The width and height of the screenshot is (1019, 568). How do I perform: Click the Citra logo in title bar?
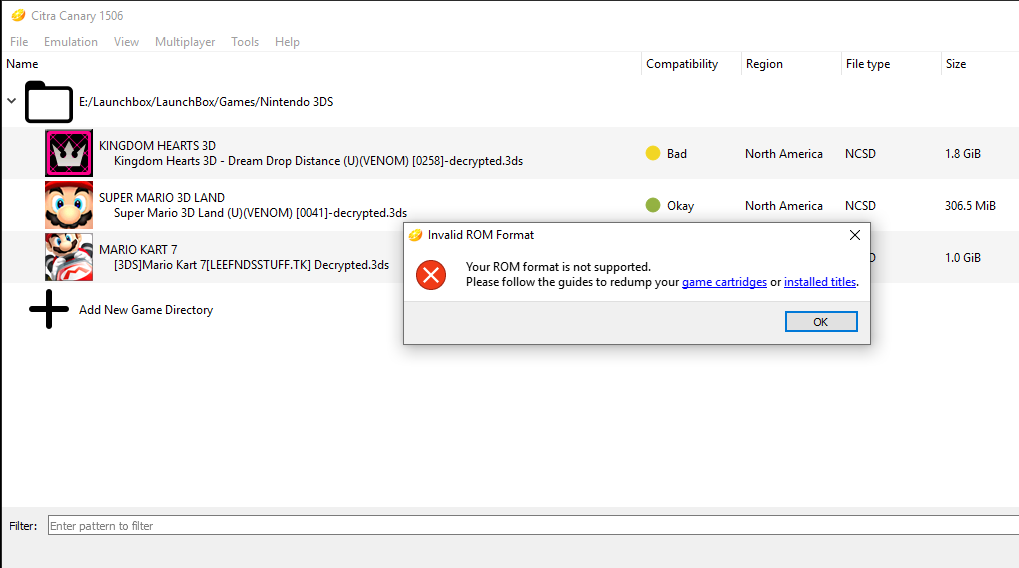(18, 16)
